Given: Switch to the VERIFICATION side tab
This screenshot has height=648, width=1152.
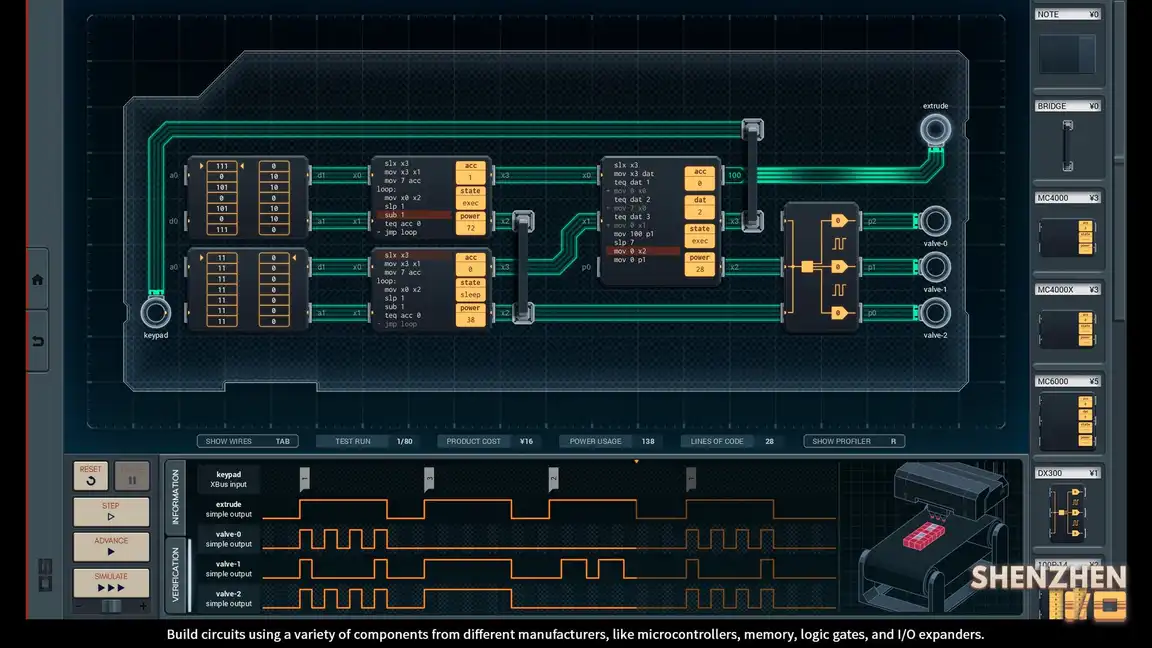Looking at the screenshot, I should point(175,575).
